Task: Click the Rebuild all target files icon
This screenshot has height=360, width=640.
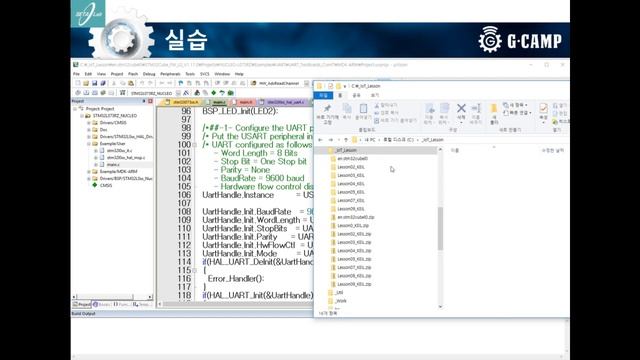Action: [x=95, y=93]
